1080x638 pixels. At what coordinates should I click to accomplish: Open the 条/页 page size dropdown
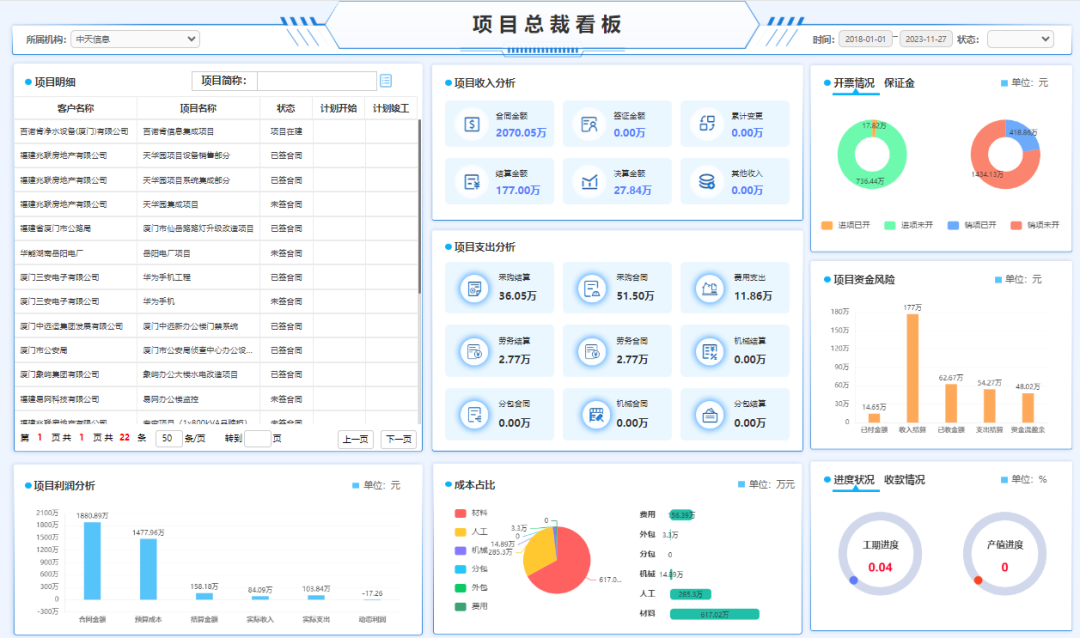coord(169,438)
